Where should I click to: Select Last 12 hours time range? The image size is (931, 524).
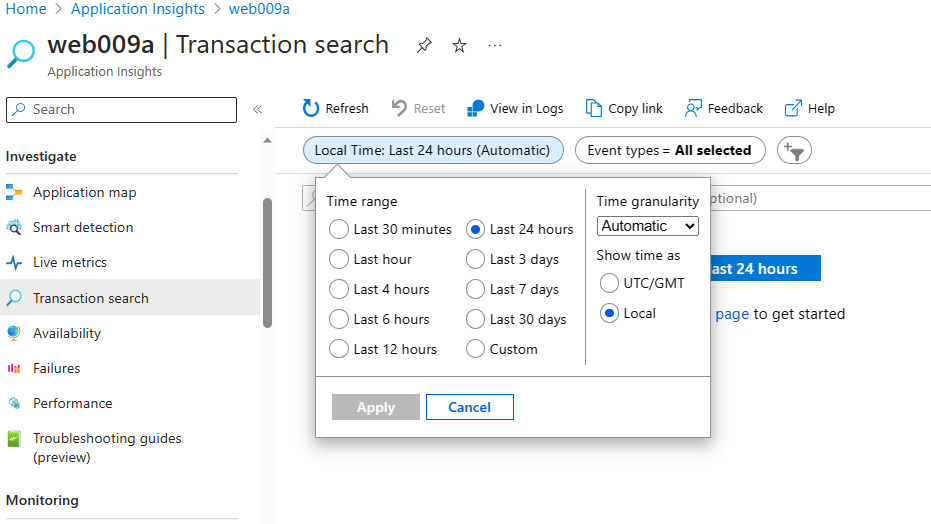[338, 349]
